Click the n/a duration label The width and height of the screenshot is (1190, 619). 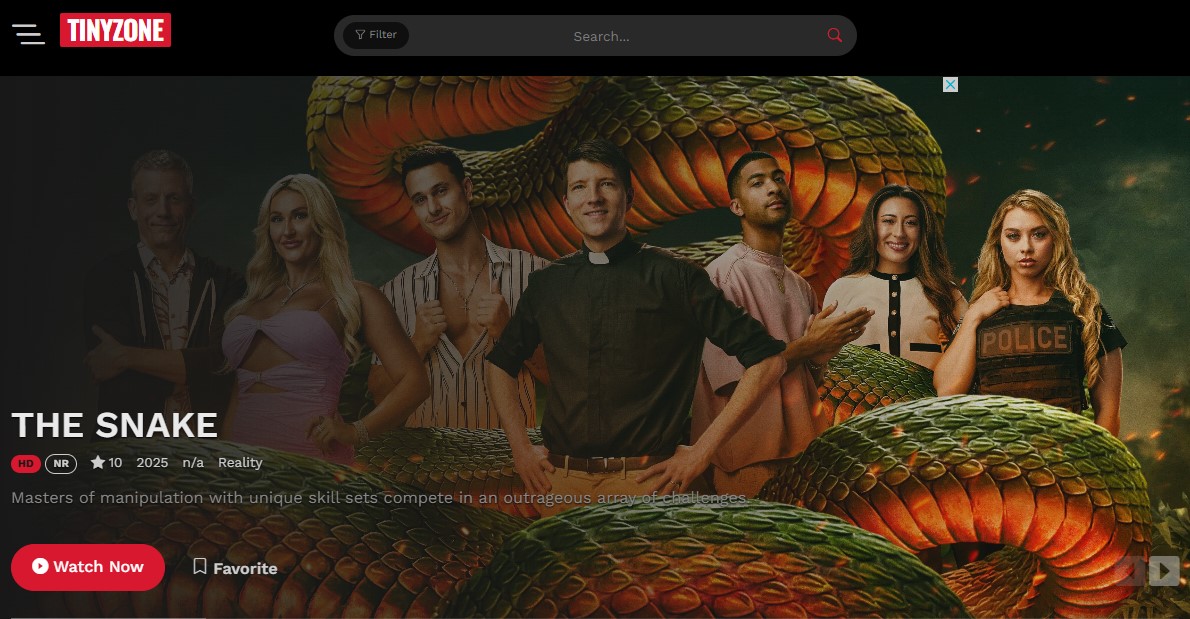pyautogui.click(x=193, y=462)
